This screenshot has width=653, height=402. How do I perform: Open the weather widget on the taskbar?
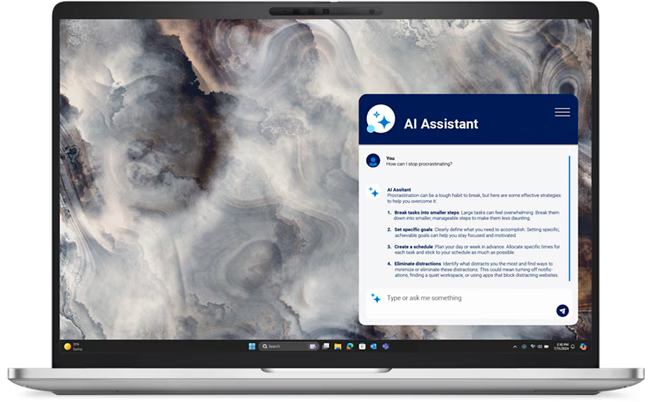click(x=72, y=346)
